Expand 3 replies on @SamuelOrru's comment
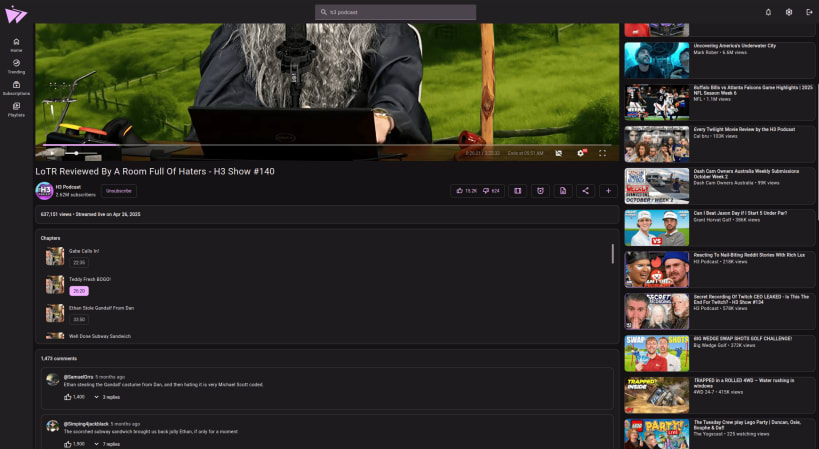This screenshot has width=819, height=449. pyautogui.click(x=107, y=397)
